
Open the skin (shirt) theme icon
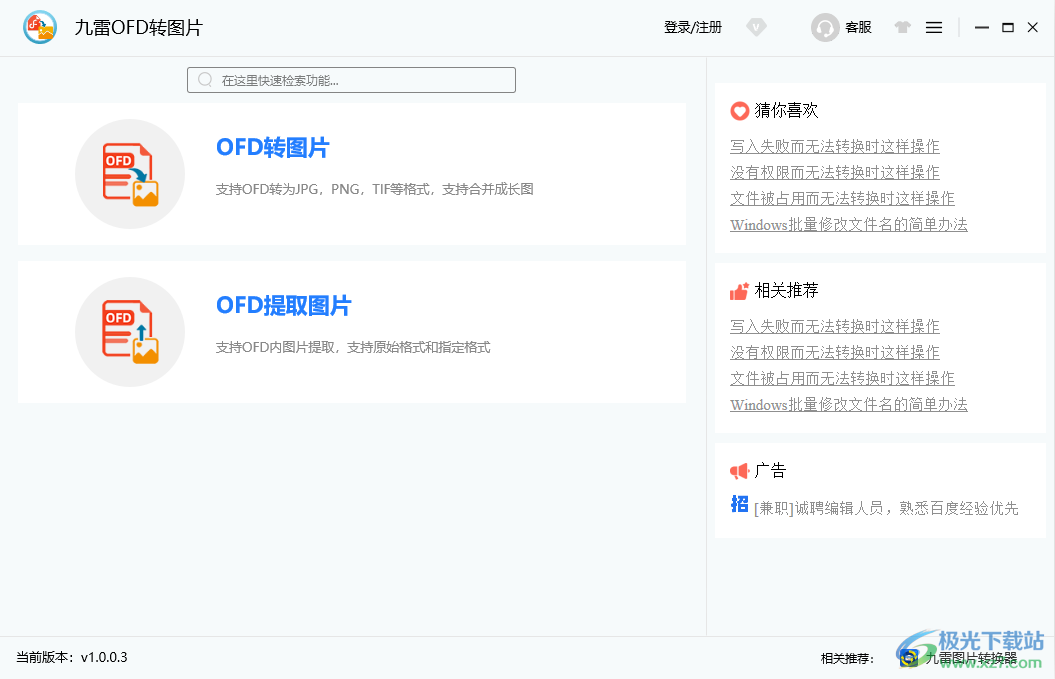point(902,28)
